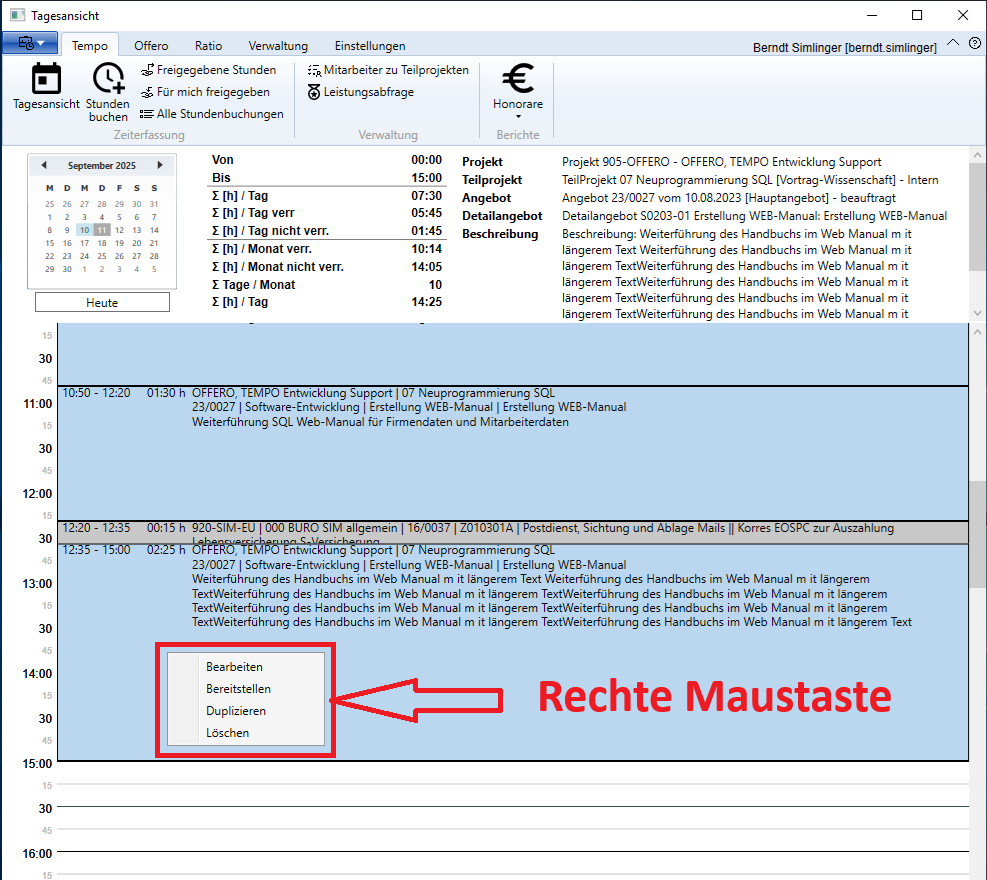Viewport: 987px width, 880px height.
Task: Select Für mich freigegeben
Action: coord(205,92)
